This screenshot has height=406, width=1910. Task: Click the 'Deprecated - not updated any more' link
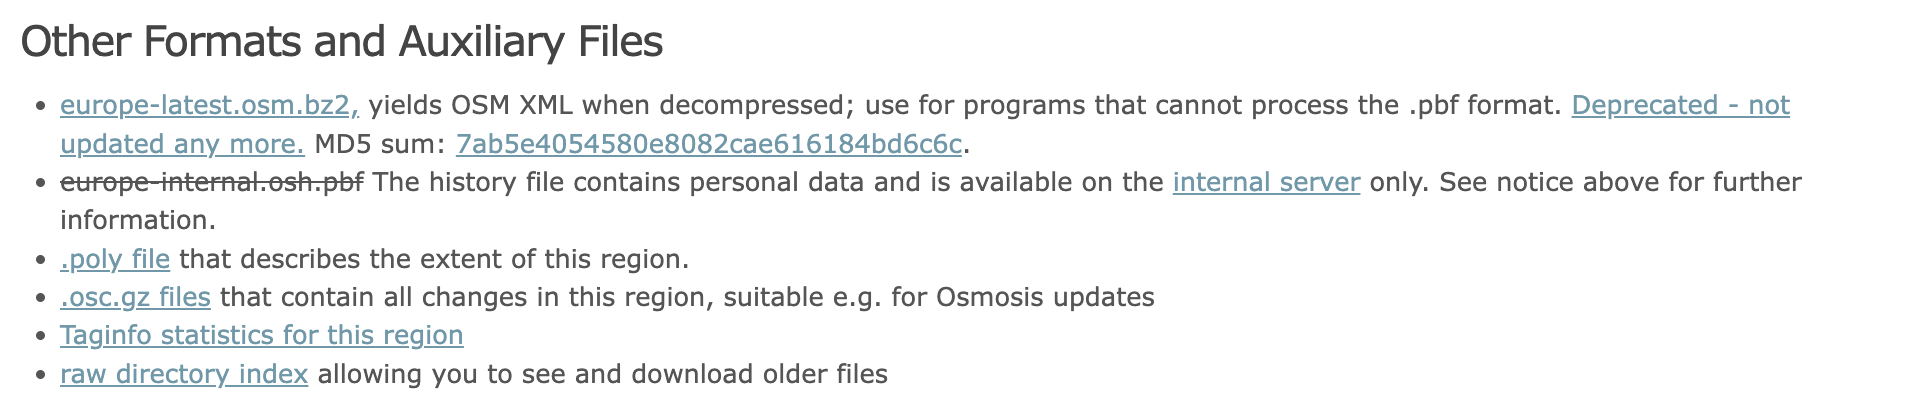(1680, 106)
